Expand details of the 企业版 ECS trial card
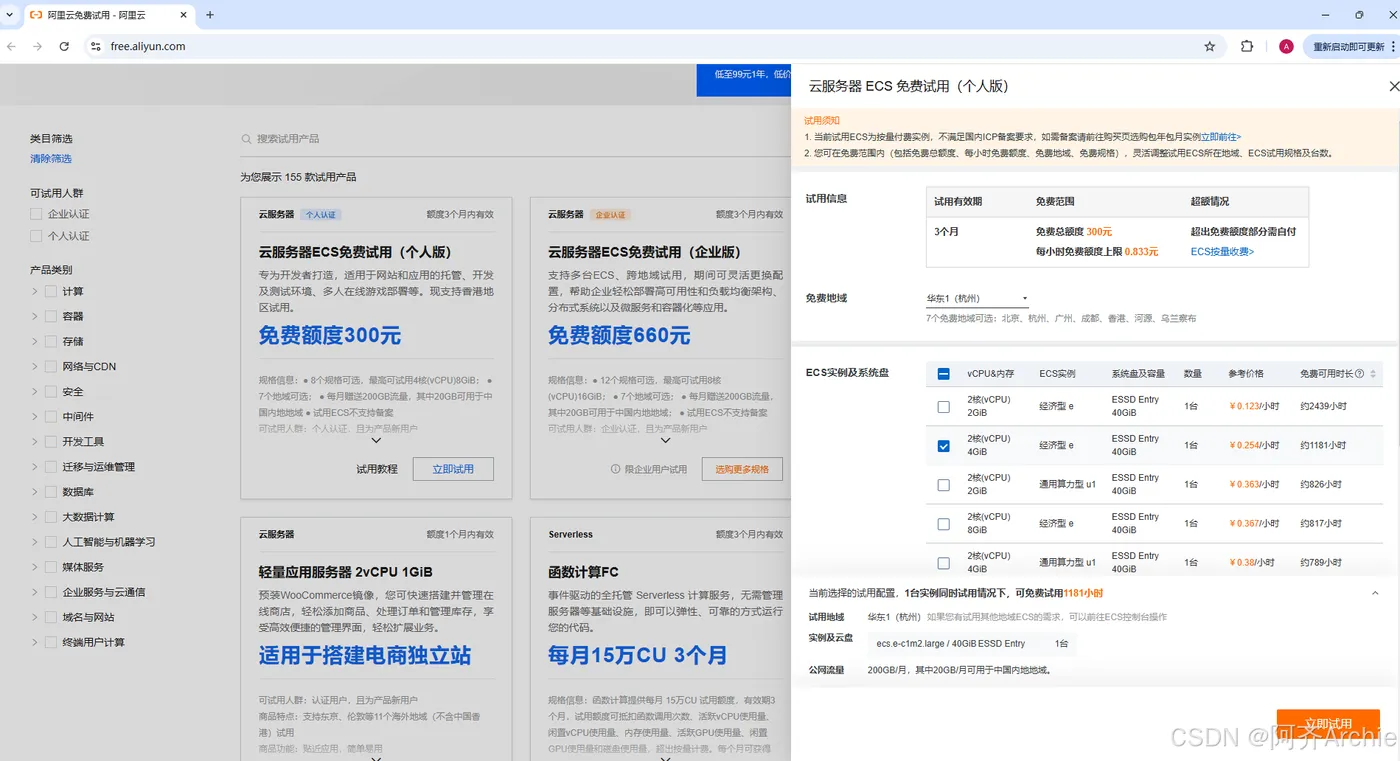This screenshot has width=1400, height=761. [665, 440]
